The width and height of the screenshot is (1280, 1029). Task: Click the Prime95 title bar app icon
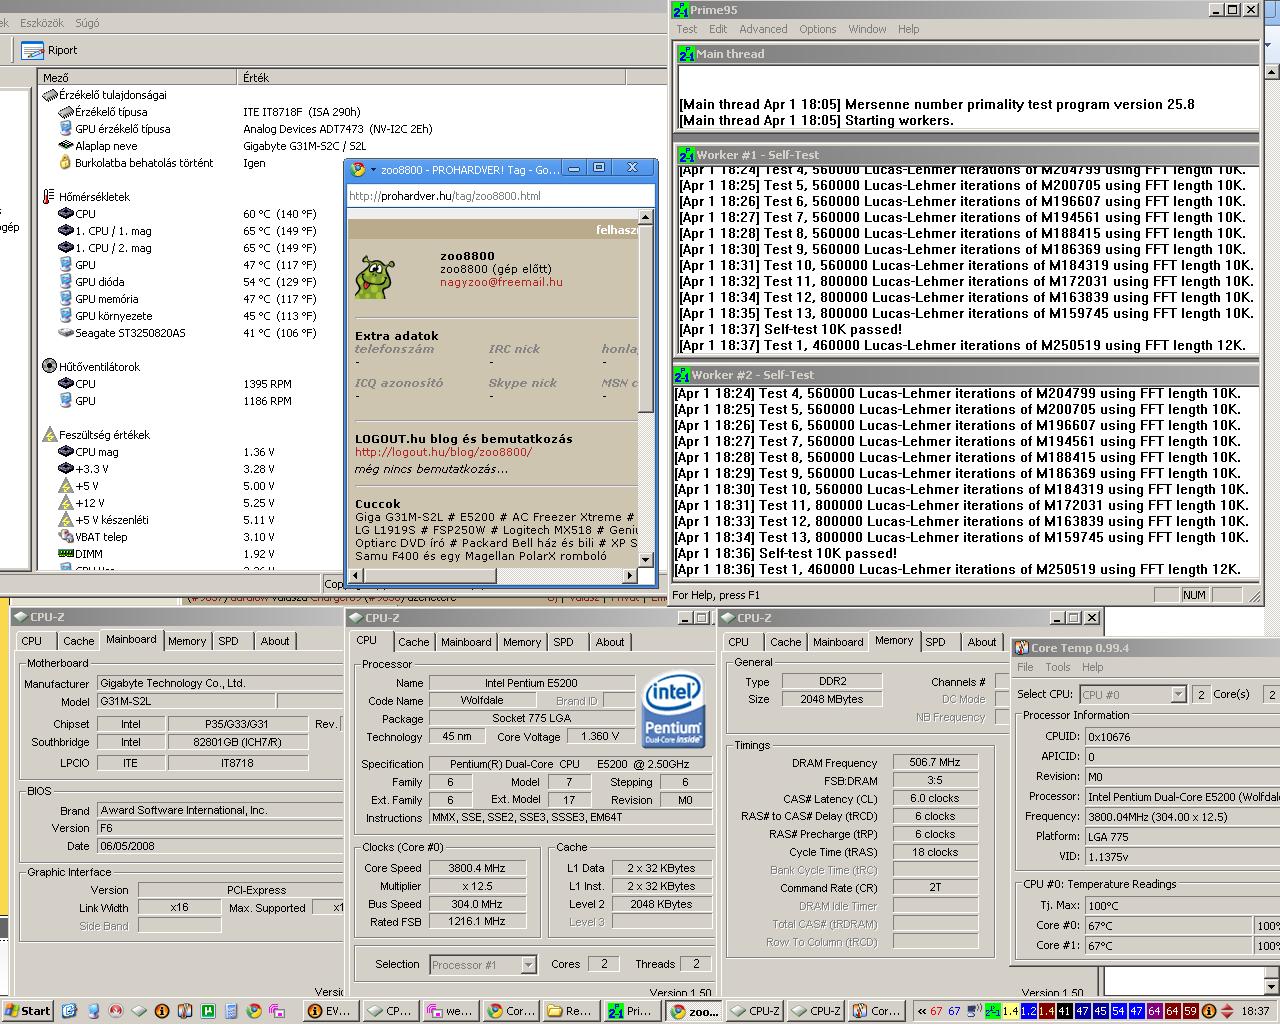click(x=682, y=10)
